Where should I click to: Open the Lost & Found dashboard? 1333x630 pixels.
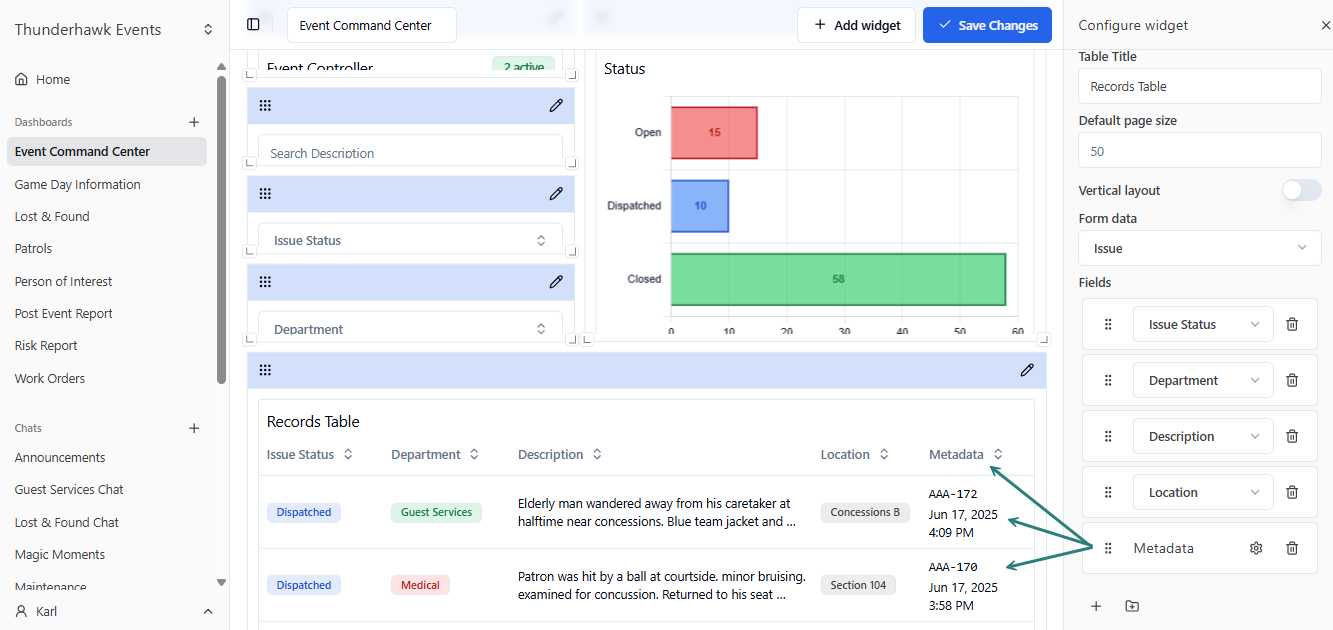click(x=52, y=216)
